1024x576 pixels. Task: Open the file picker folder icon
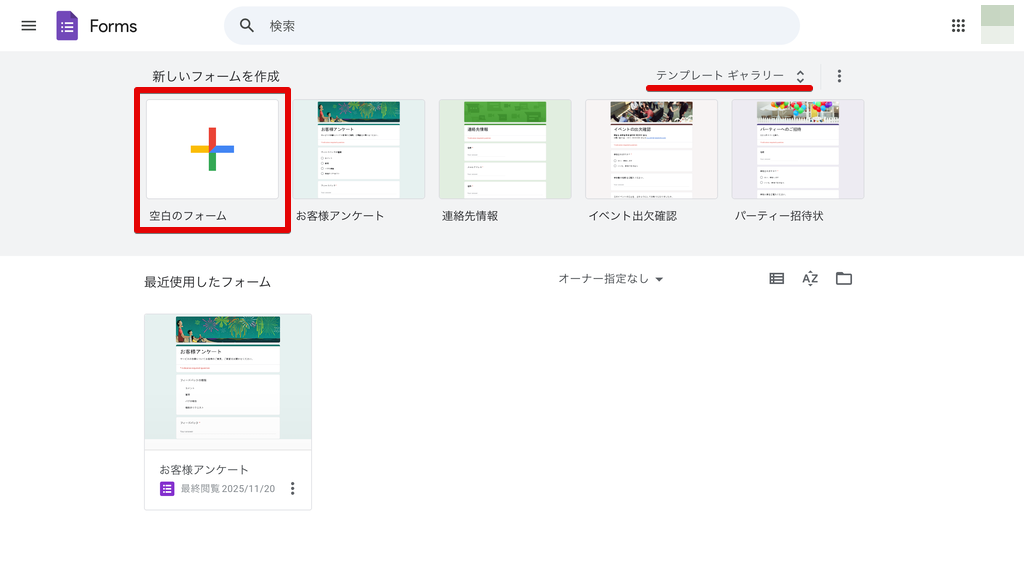pyautogui.click(x=844, y=279)
